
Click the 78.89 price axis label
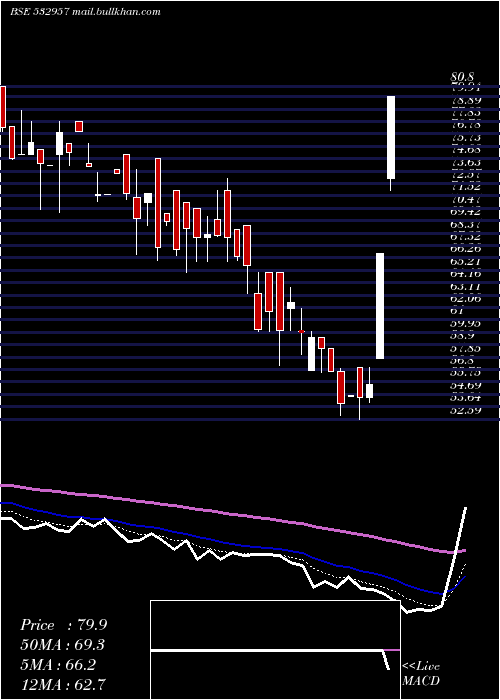point(466,101)
